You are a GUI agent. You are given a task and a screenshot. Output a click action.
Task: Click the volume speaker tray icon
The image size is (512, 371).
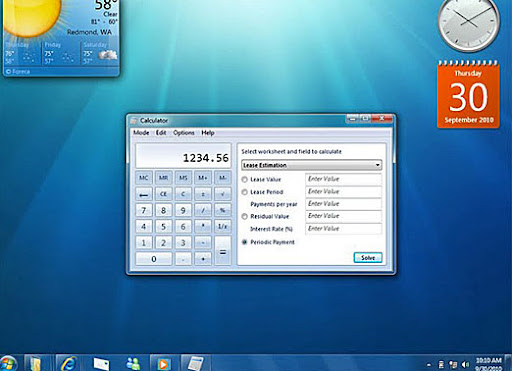tap(466, 365)
